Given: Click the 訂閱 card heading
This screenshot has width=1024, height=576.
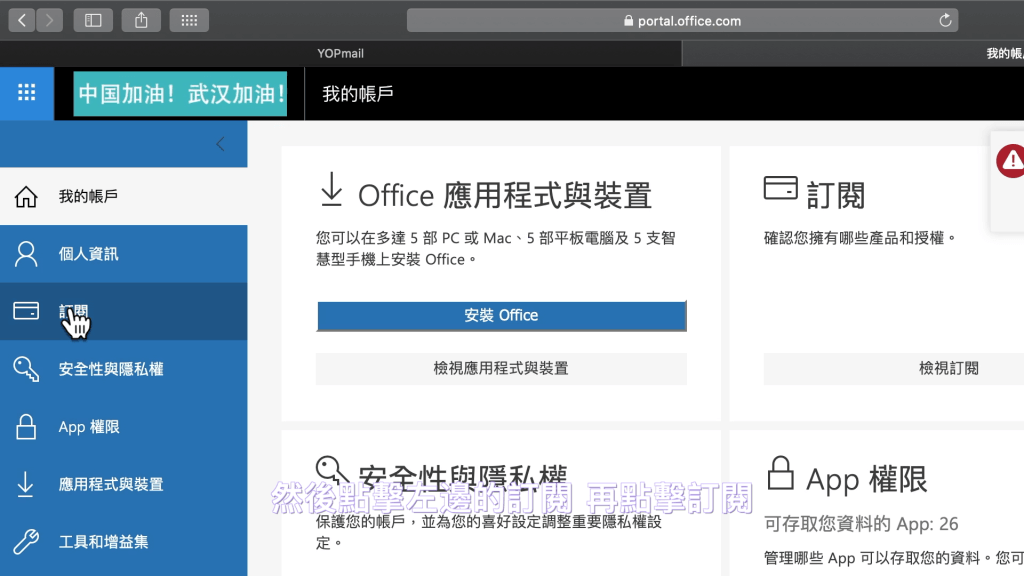Looking at the screenshot, I should coord(835,195).
